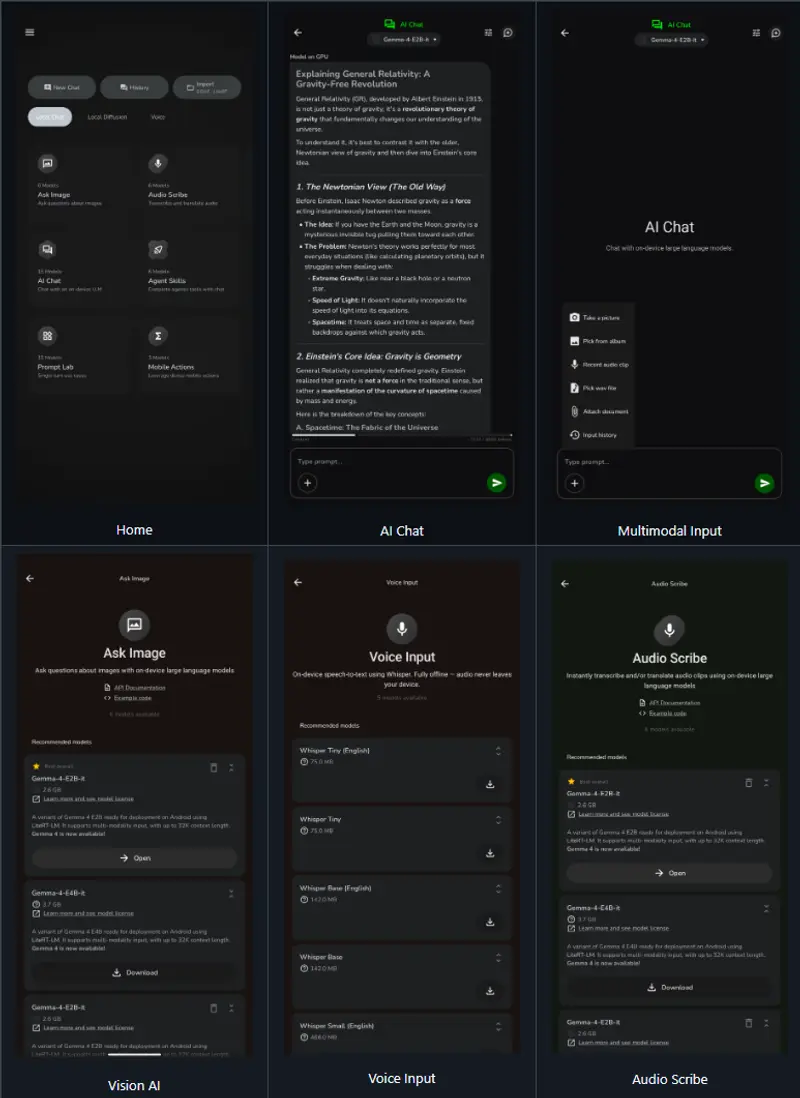Open History from the Home screen
Viewport: 800px width, 1098px height.
click(134, 88)
